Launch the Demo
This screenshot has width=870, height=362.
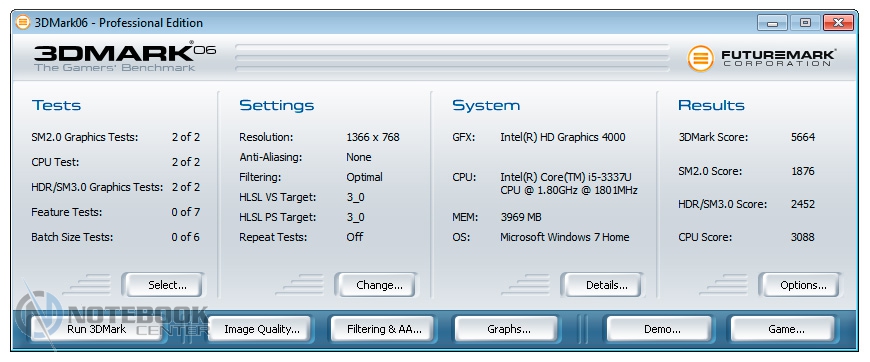[660, 329]
